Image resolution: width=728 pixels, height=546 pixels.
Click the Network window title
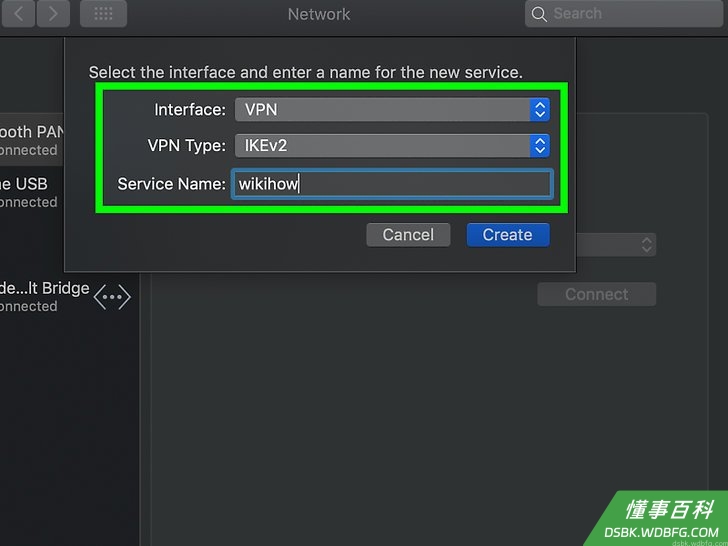(319, 14)
